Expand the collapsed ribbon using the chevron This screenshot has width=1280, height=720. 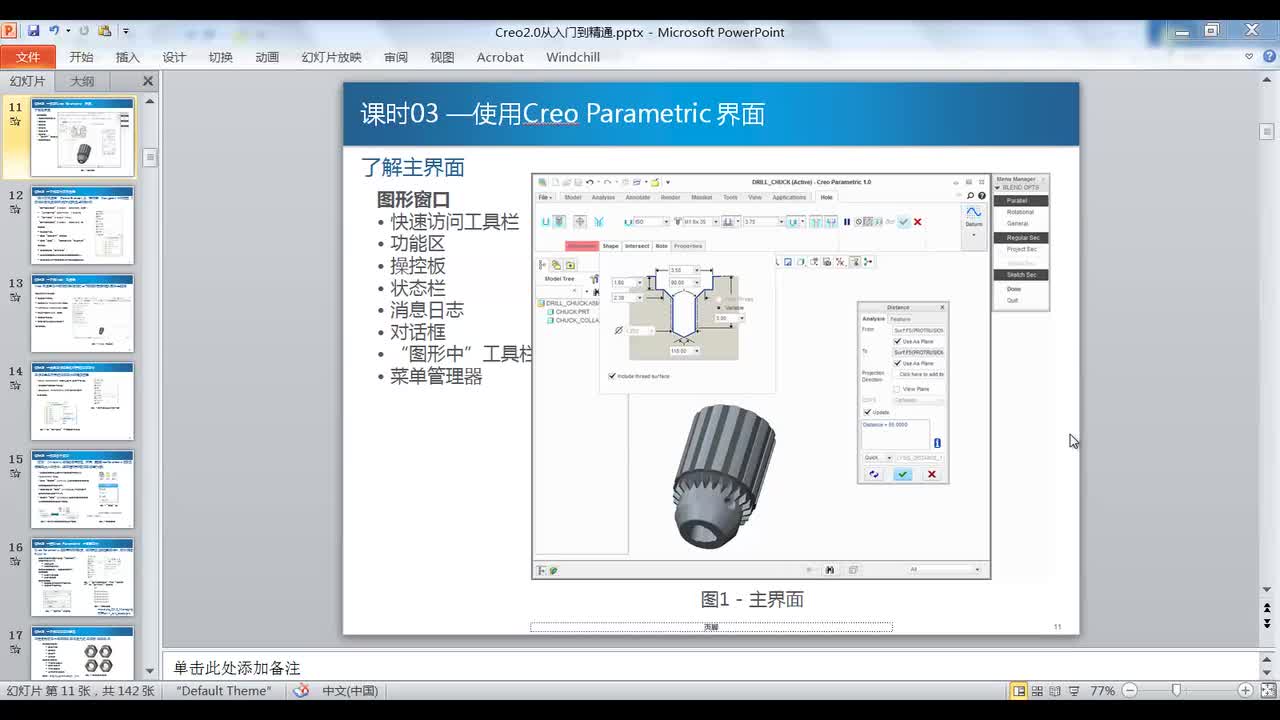click(x=1249, y=57)
